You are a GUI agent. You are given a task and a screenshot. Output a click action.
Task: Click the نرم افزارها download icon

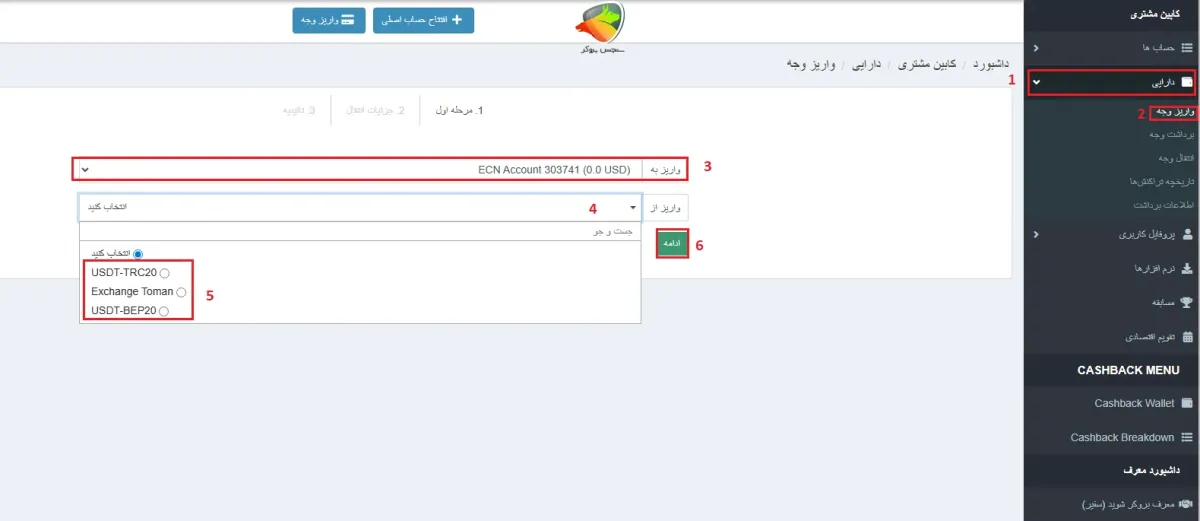(x=1187, y=269)
